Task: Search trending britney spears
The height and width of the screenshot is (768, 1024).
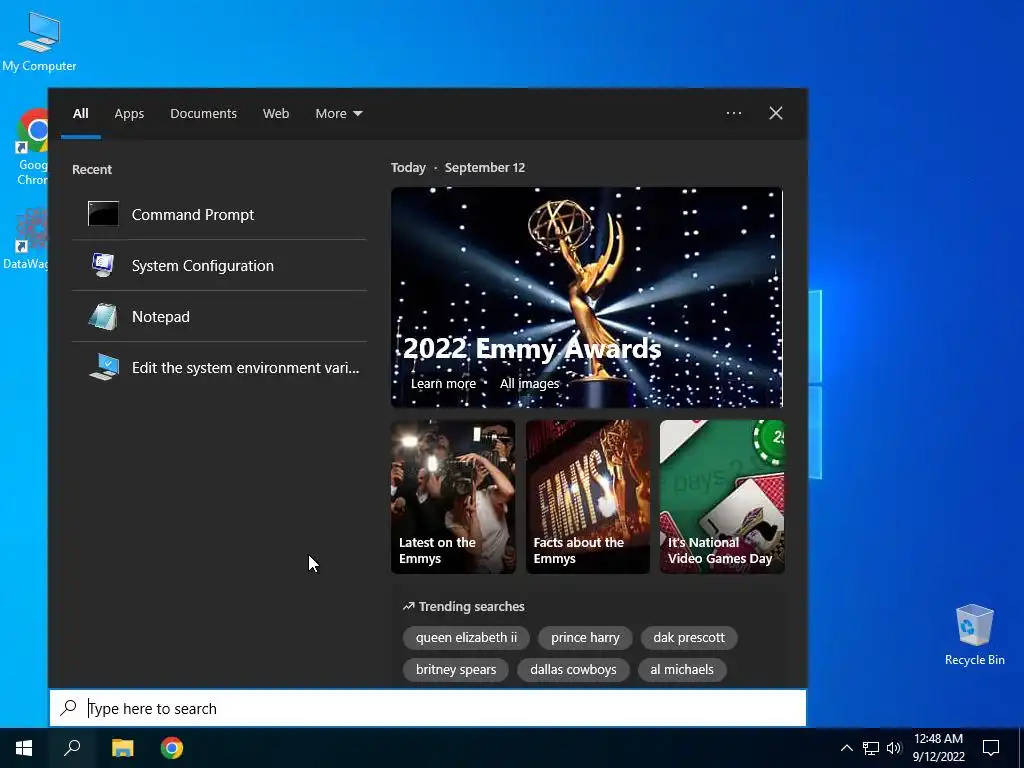Action: coord(456,669)
